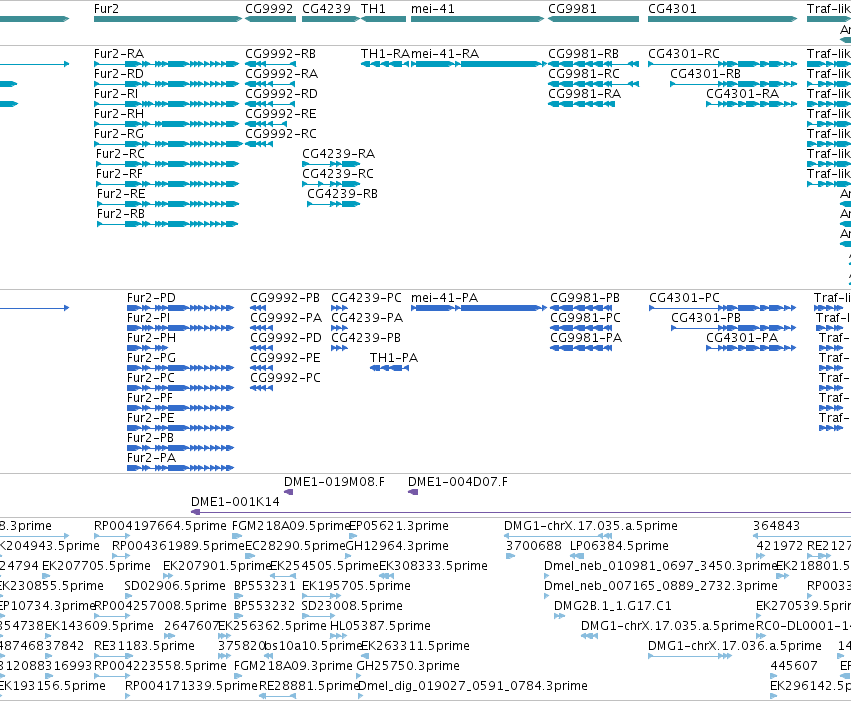This screenshot has height=701, width=851.
Task: Select EST RP004171339.5prime
Action: 128,696
